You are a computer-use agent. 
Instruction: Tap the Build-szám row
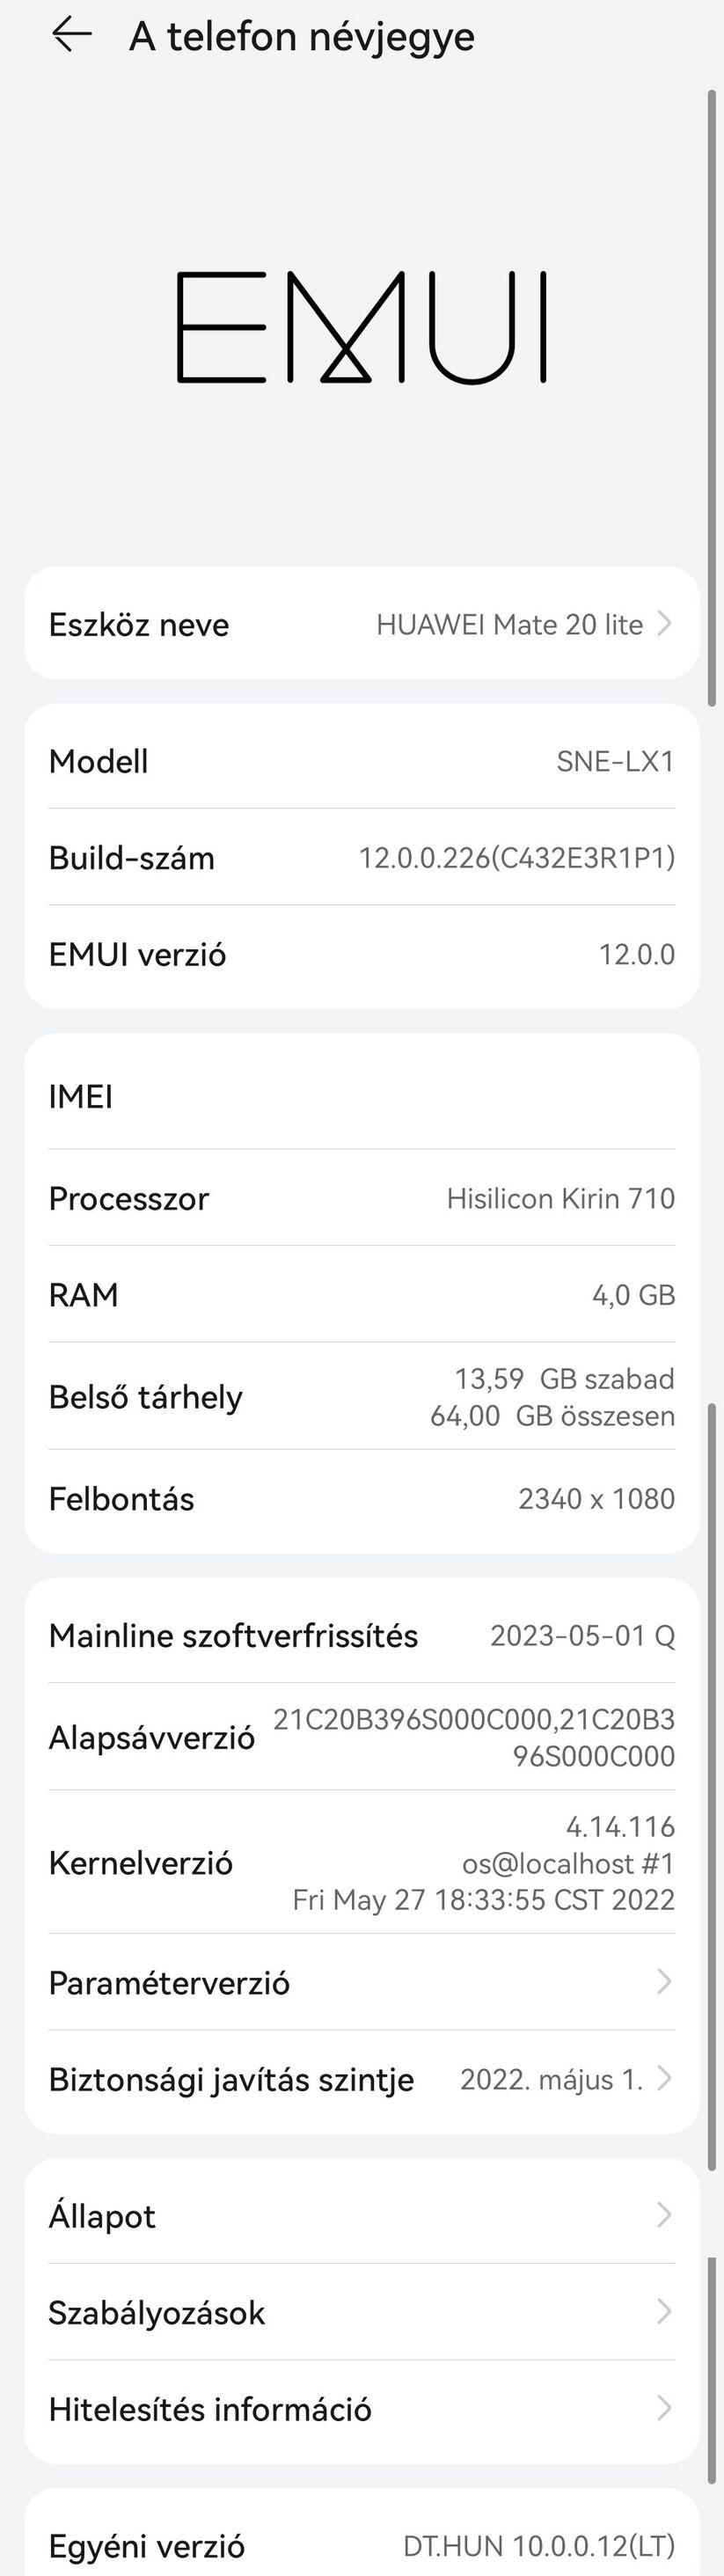(361, 857)
